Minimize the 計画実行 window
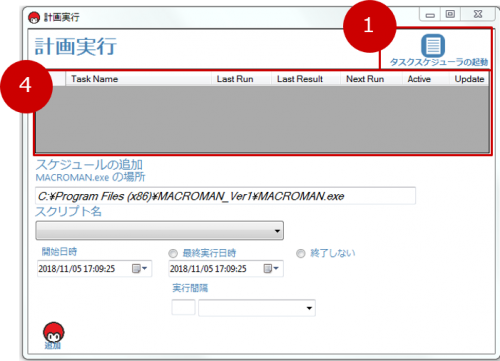Image resolution: width=500 pixels, height=361 pixels. 430,15
